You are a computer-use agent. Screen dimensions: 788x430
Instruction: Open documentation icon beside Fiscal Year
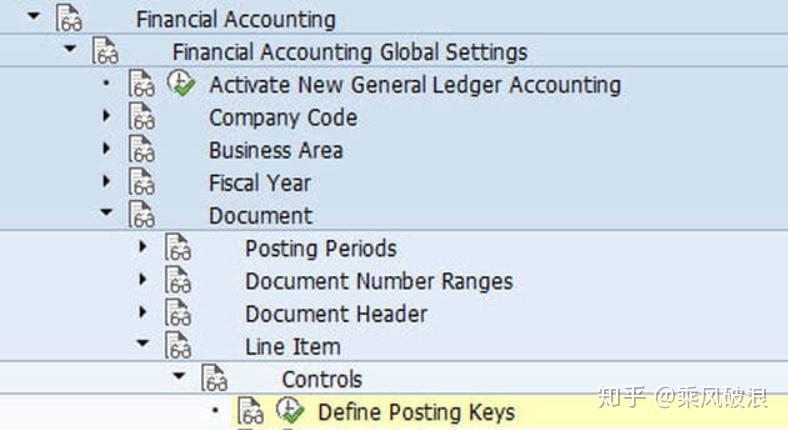click(142, 184)
